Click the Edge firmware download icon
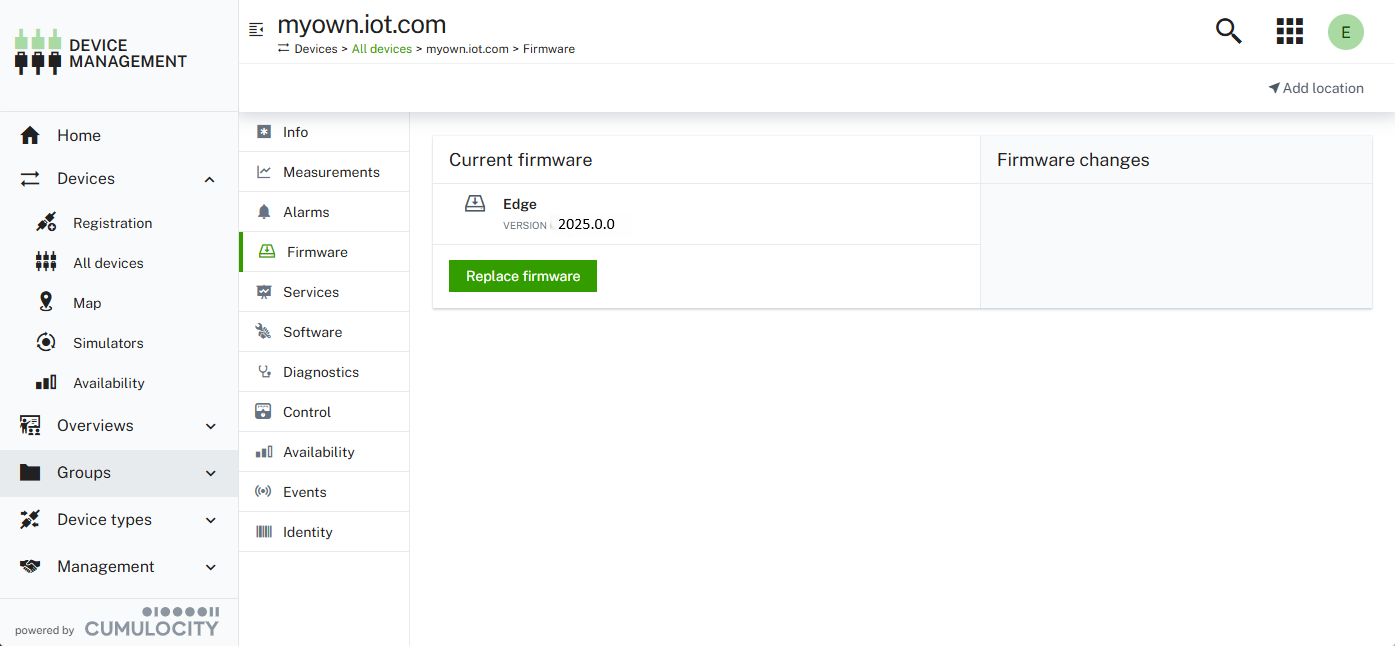Viewport: 1395px width, 646px height. pos(475,204)
